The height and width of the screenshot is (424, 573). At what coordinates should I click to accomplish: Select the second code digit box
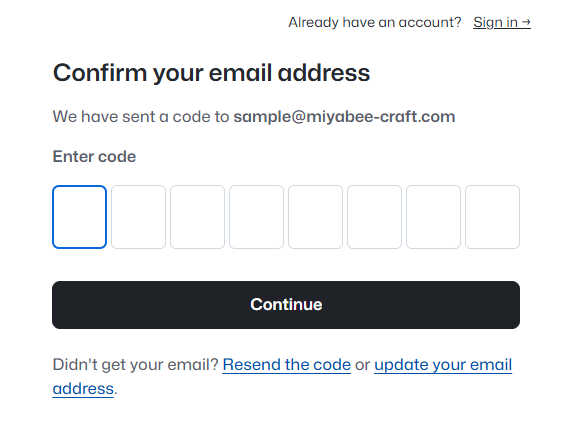138,217
